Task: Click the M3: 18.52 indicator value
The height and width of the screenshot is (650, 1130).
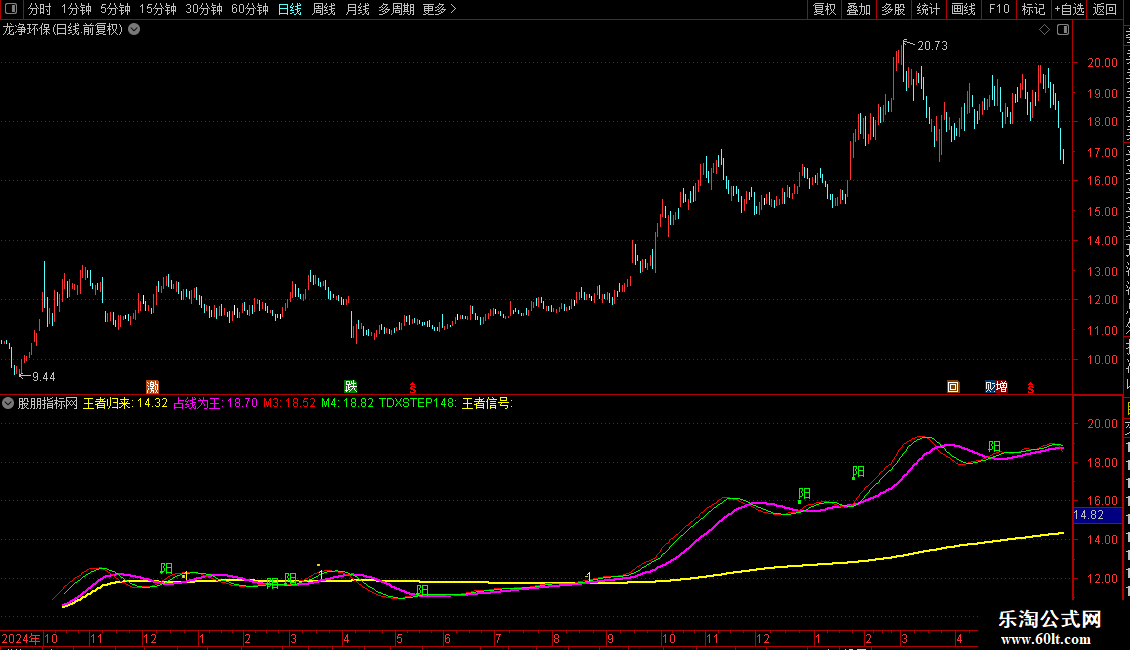Action: [x=289, y=403]
